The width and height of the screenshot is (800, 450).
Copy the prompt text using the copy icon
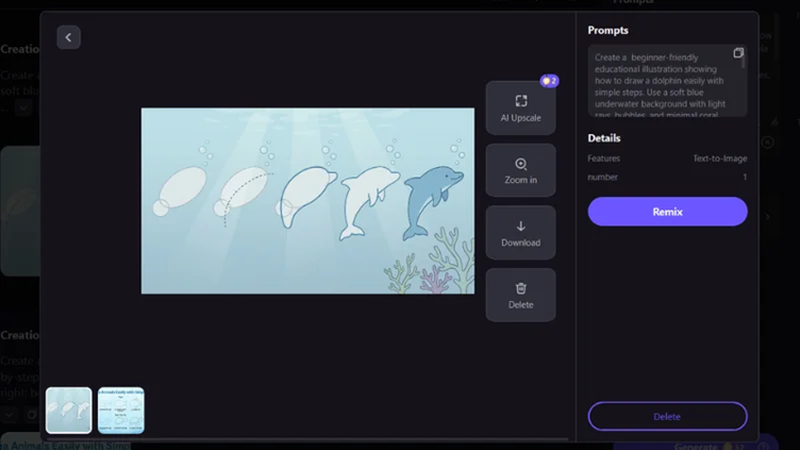click(738, 53)
